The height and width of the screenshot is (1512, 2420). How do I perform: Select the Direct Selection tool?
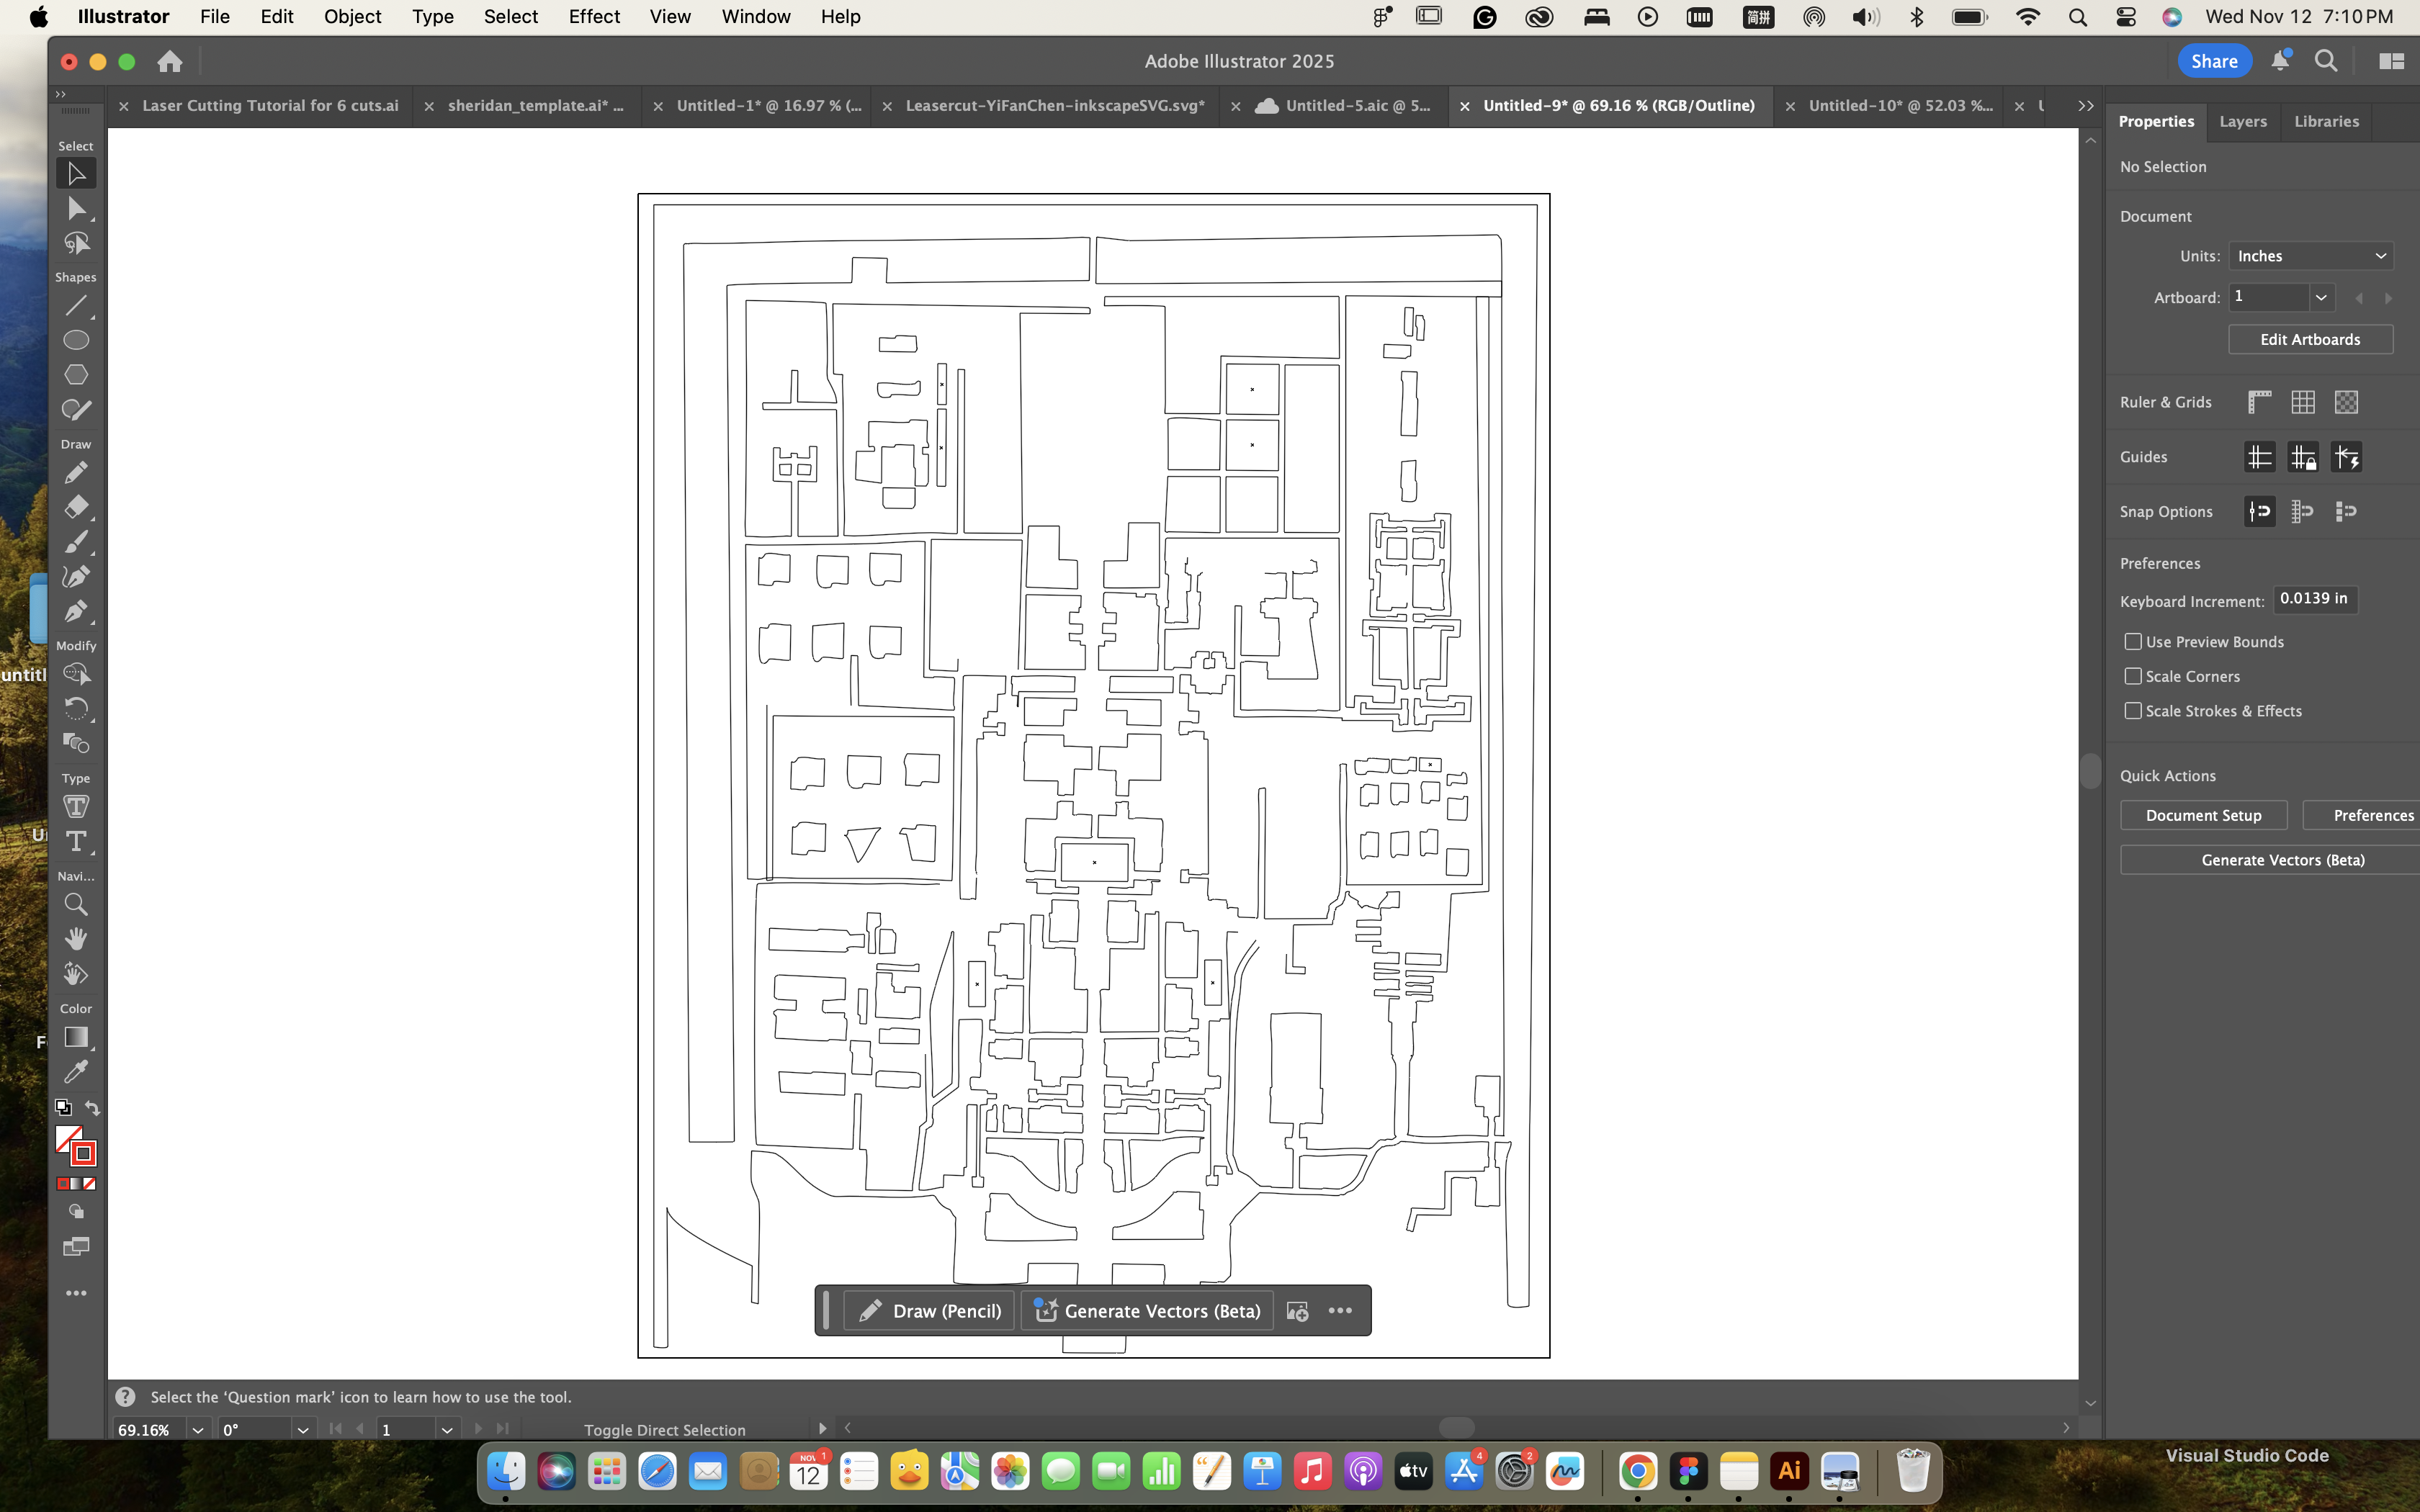coord(76,208)
